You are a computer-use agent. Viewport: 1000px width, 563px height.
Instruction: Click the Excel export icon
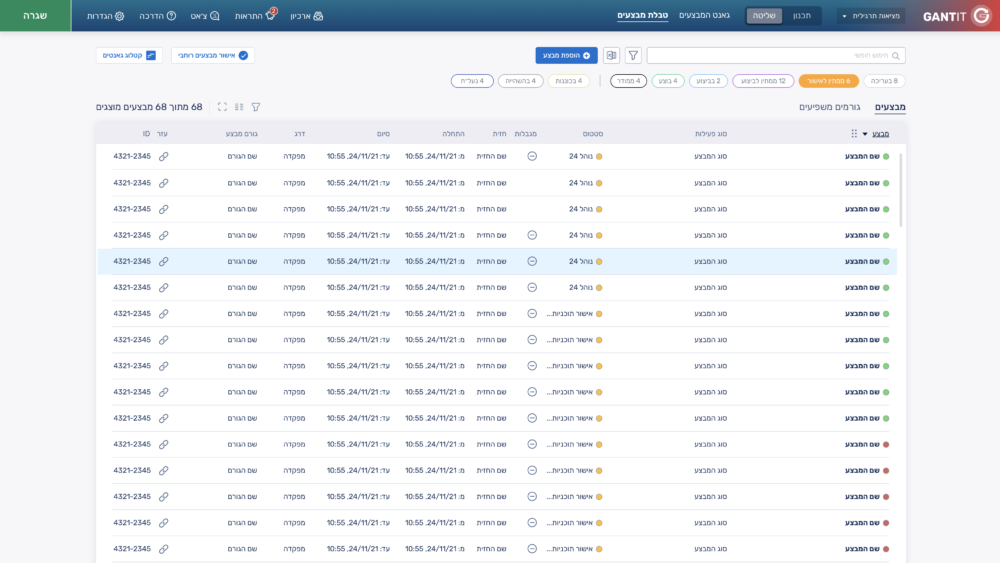coord(612,55)
